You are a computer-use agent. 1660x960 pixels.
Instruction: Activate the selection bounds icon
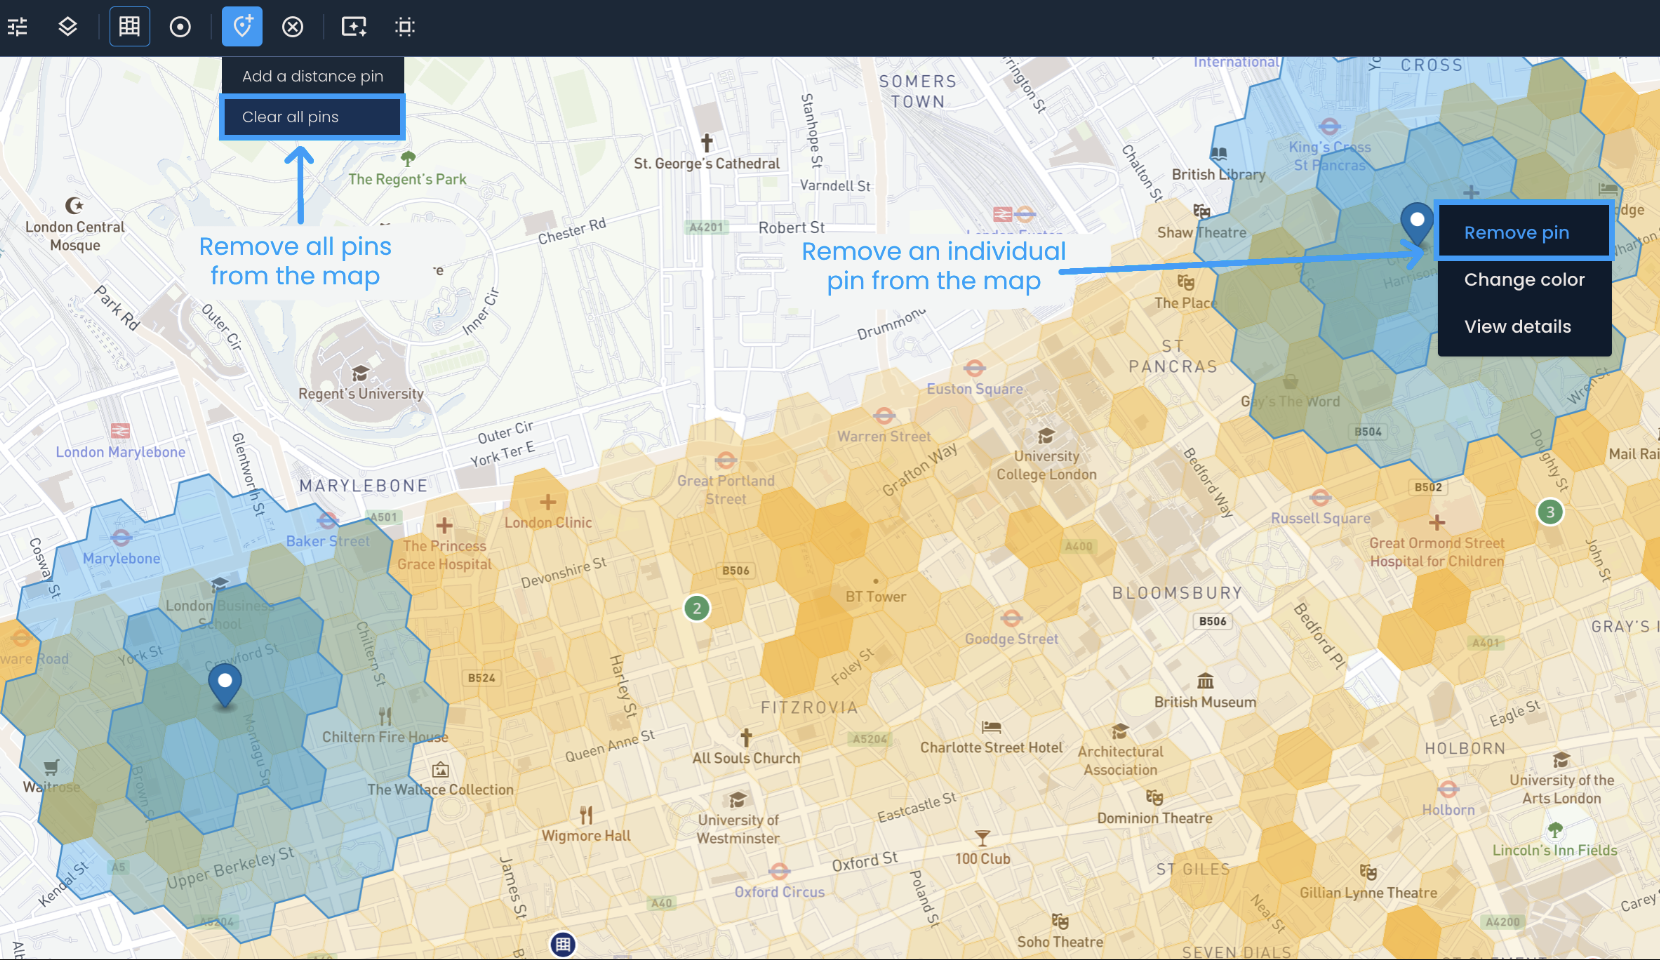[405, 27]
